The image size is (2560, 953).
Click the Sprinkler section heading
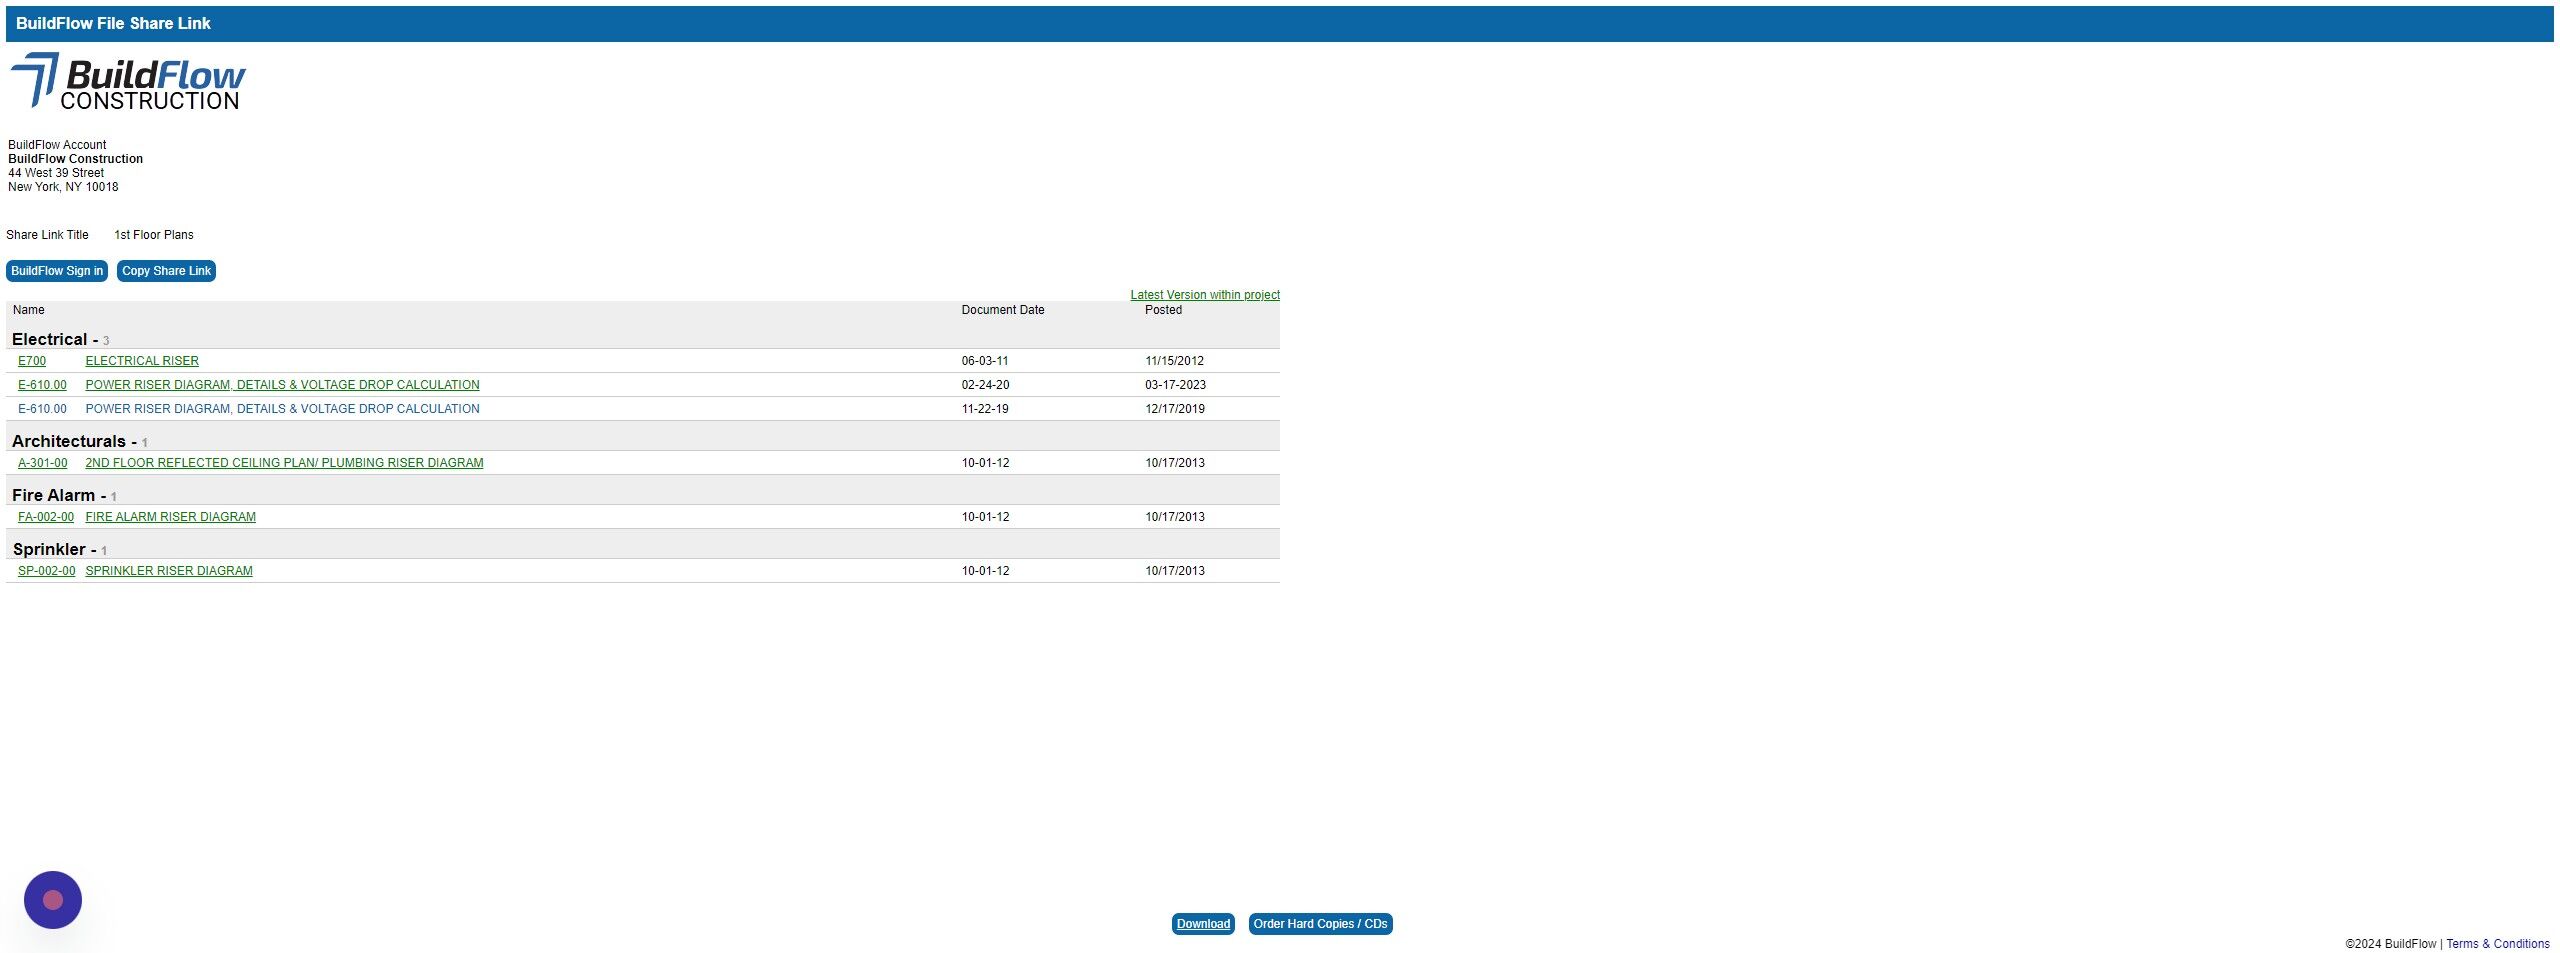49,549
